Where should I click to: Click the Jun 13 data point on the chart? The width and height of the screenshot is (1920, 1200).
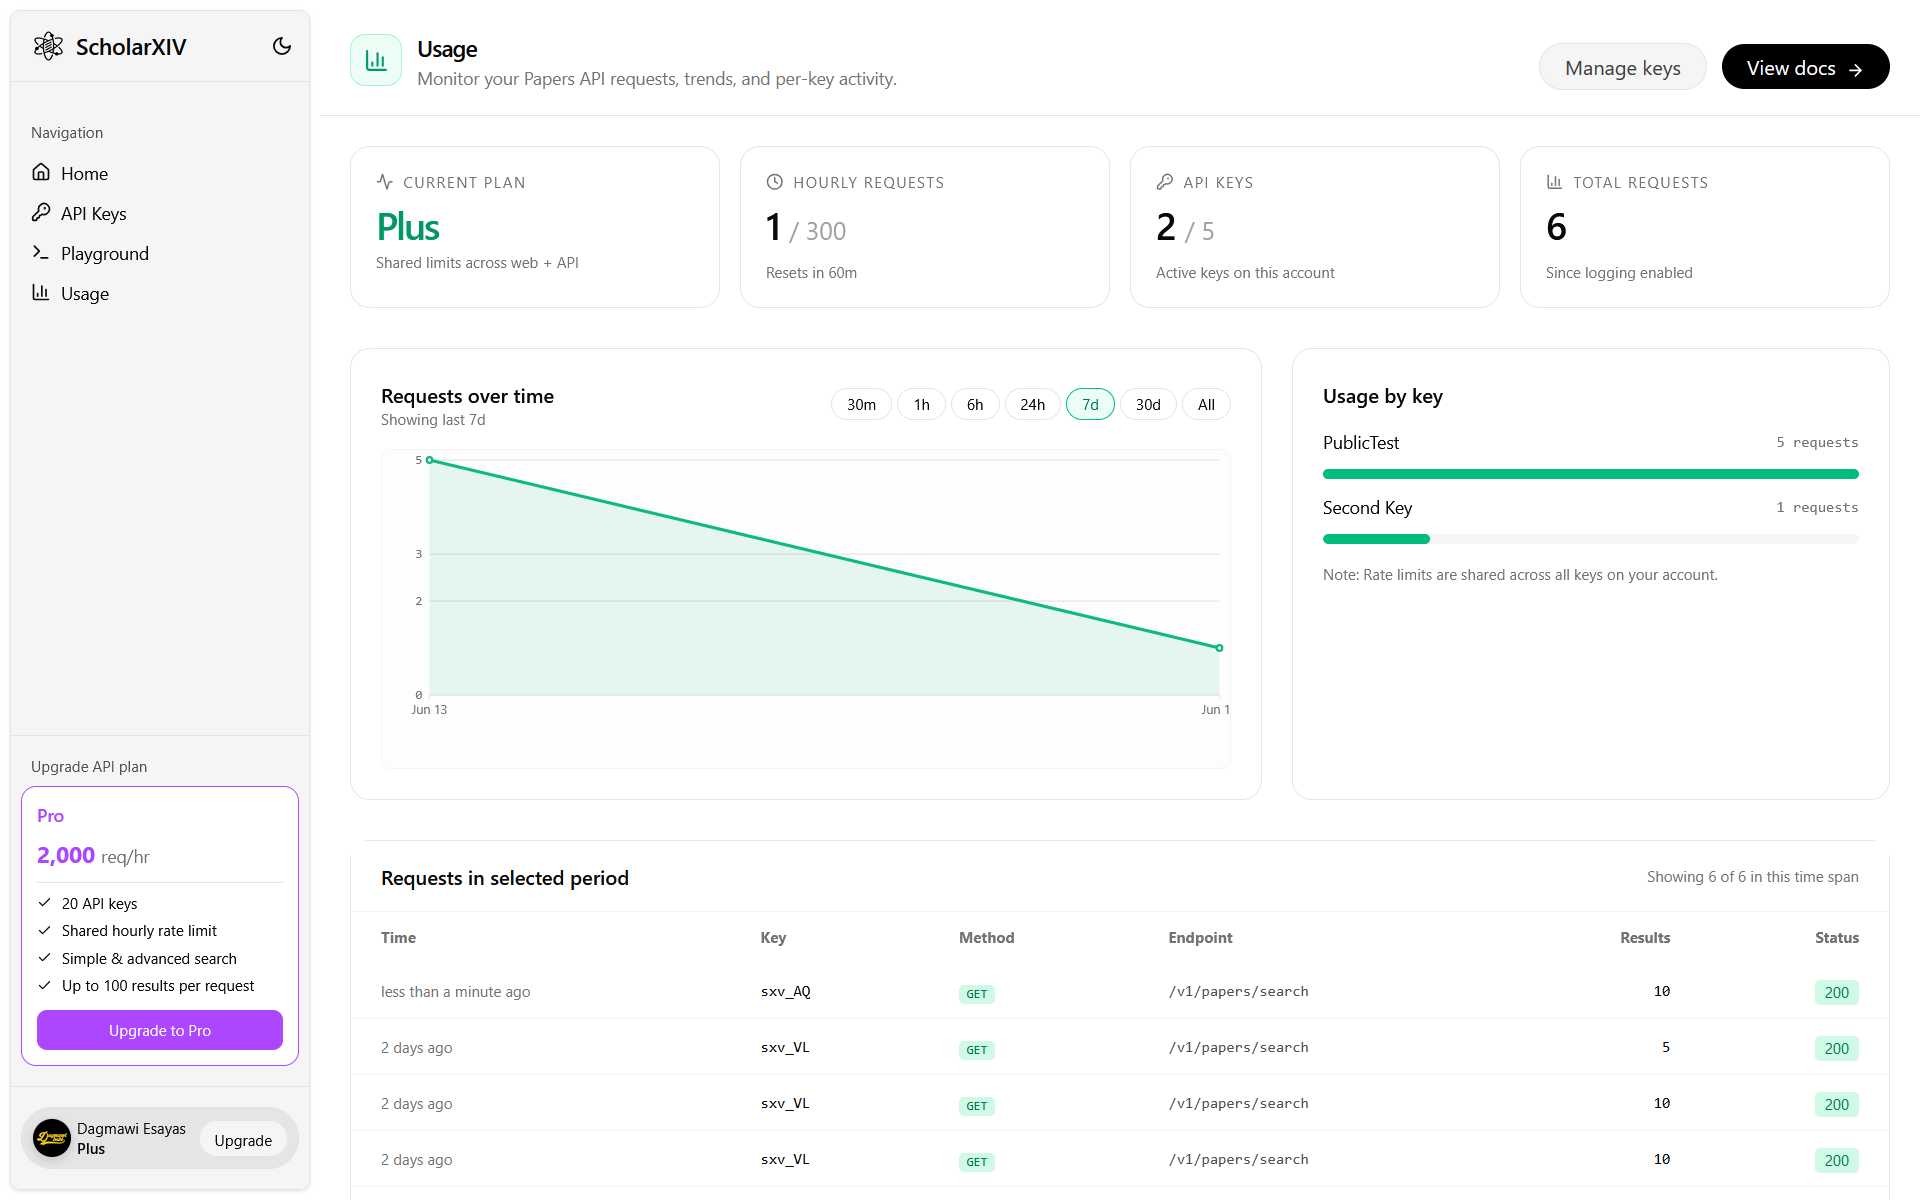430,460
